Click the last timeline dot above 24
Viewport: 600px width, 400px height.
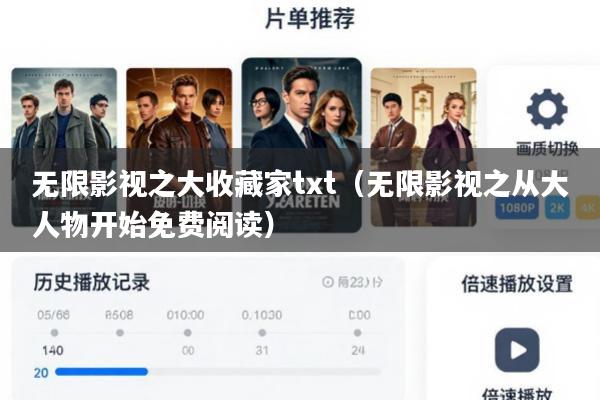357,333
